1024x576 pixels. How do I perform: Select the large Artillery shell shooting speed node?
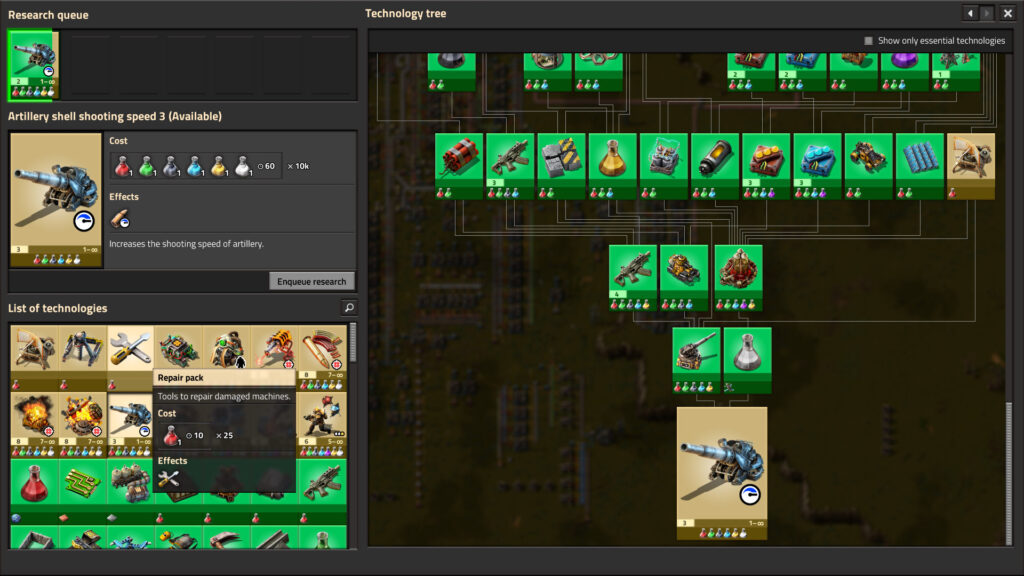coord(721,467)
